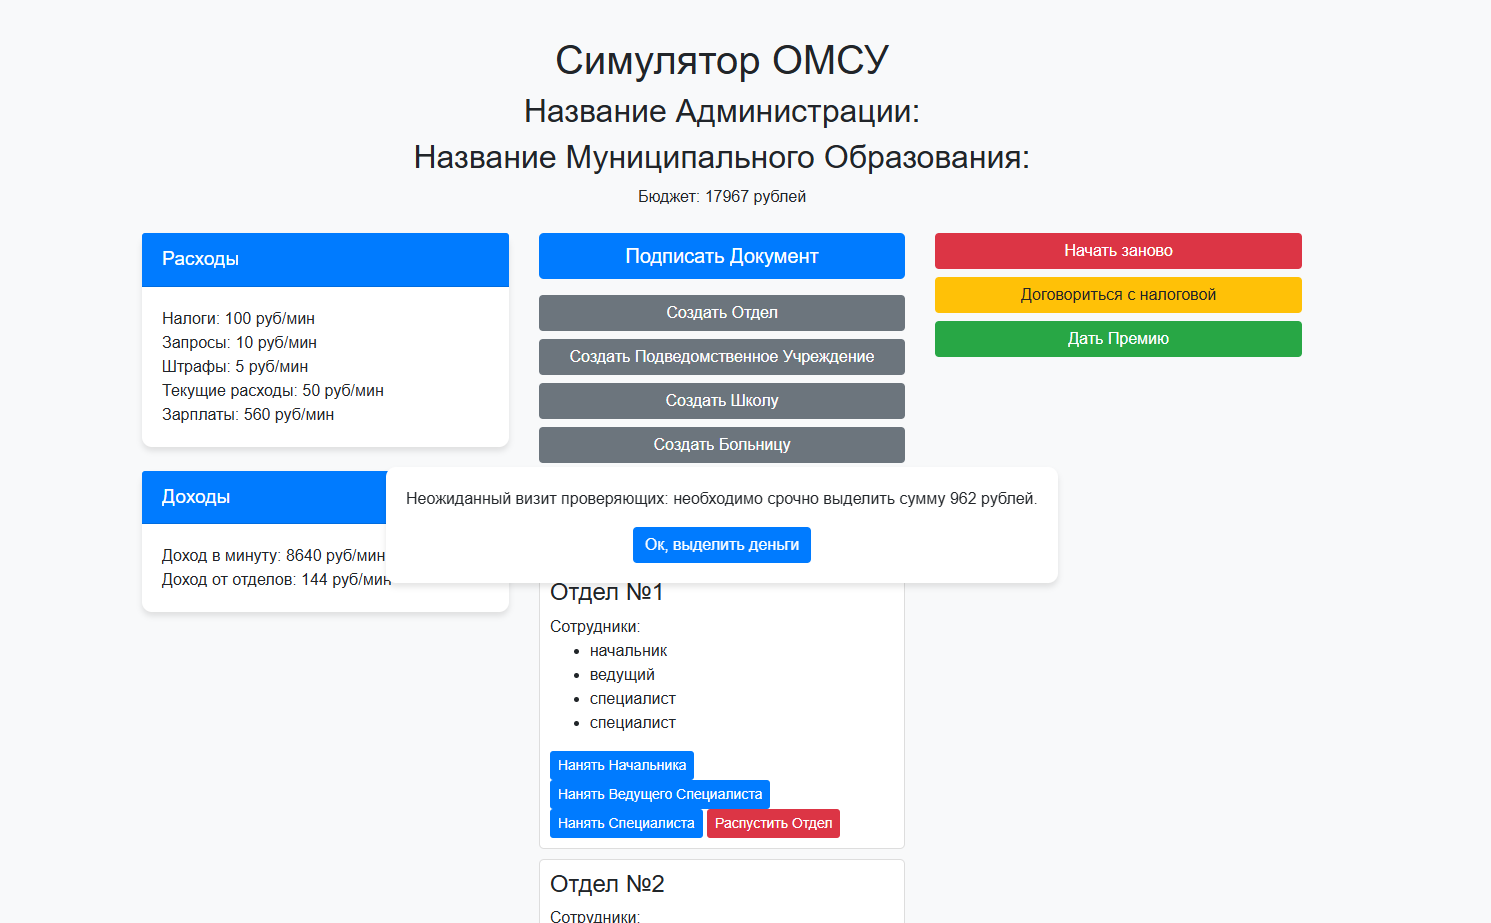Dissolve department with 'Распустить Отдел'
The image size is (1491, 923).
pos(773,822)
